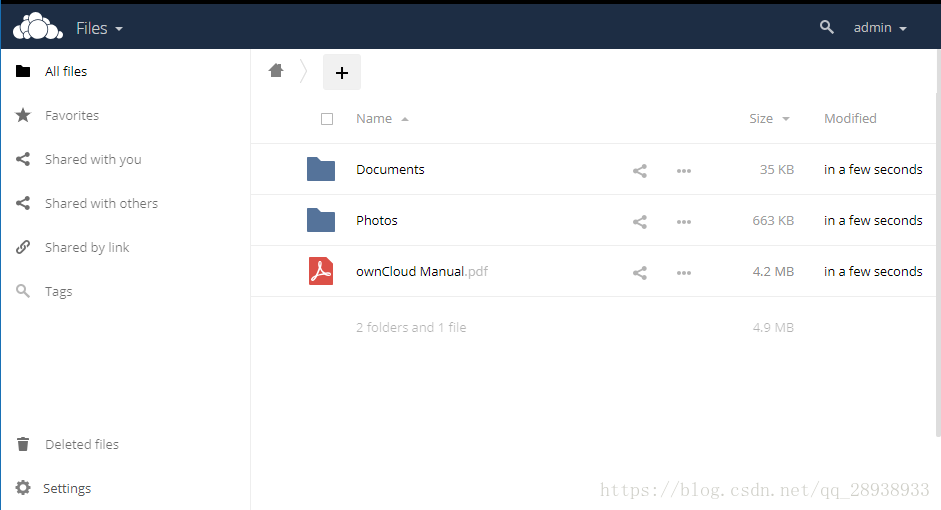This screenshot has height=510, width=941.
Task: Open more actions for ownCloud Manual.pdf
Action: [x=684, y=273]
